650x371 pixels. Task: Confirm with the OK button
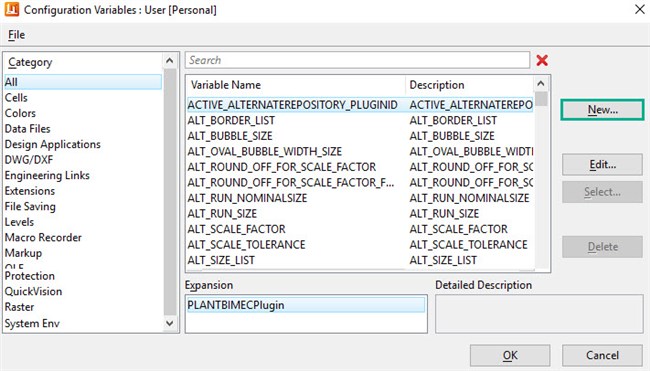coord(510,355)
